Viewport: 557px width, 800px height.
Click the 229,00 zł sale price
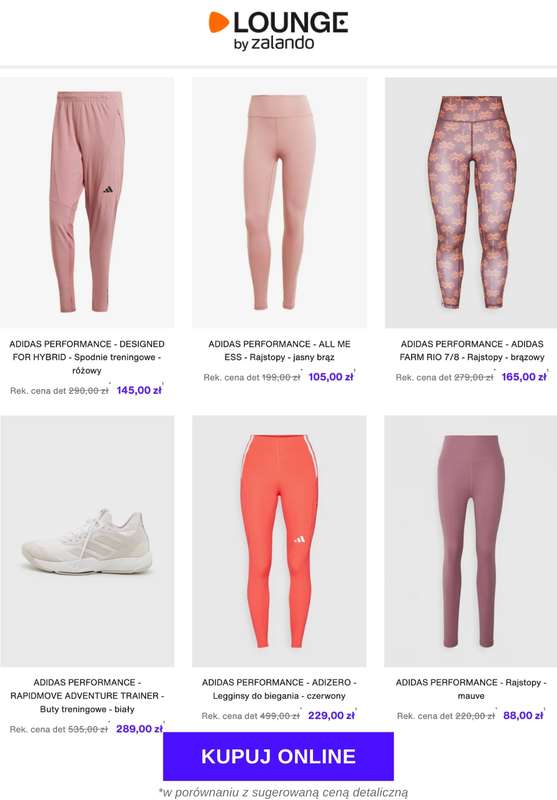331,715
